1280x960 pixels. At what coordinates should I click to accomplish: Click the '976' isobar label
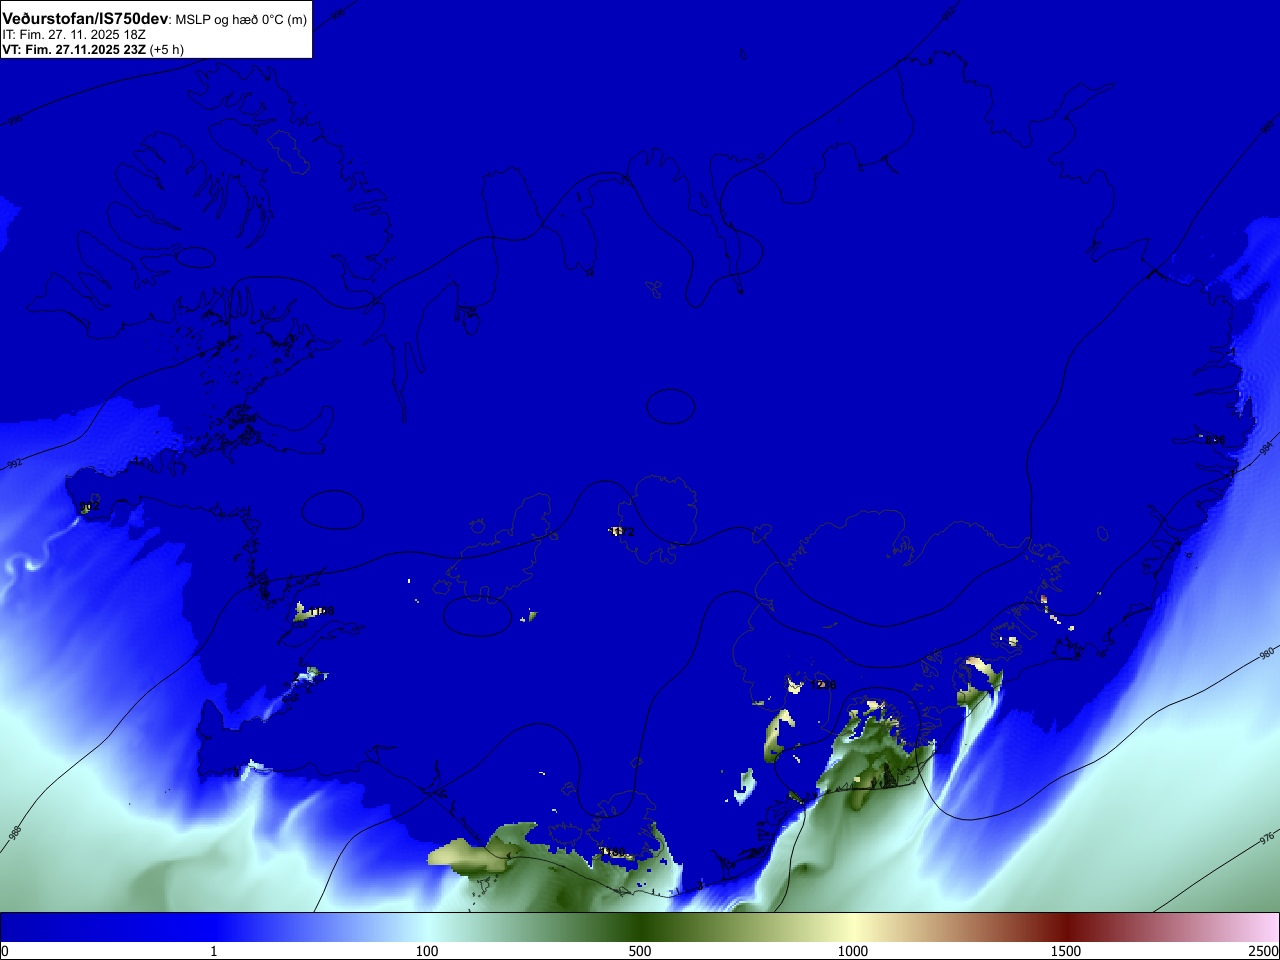[1267, 837]
